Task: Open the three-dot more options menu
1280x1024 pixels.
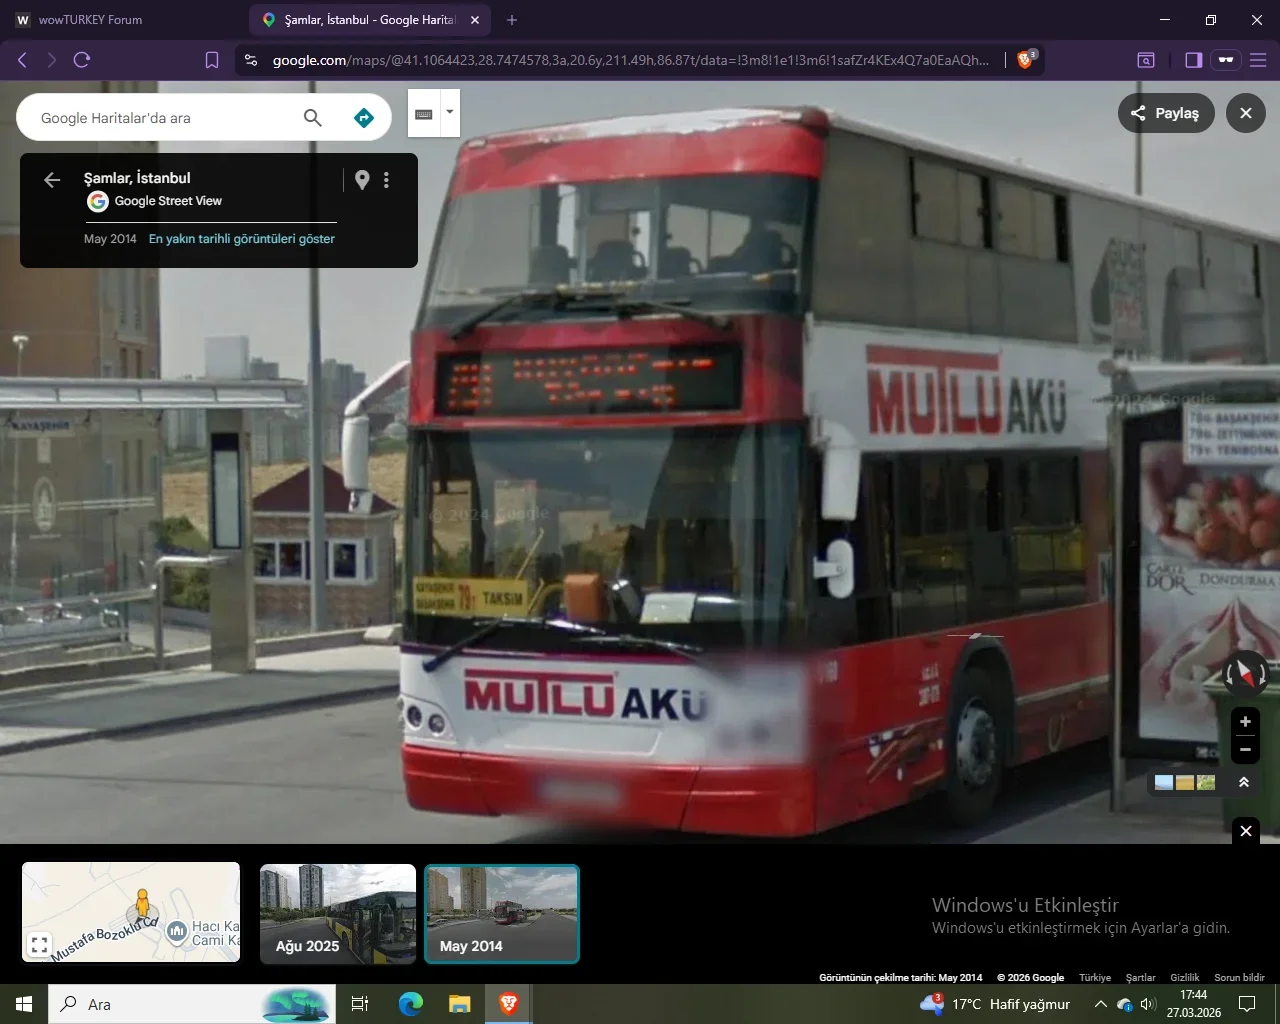Action: tap(387, 180)
